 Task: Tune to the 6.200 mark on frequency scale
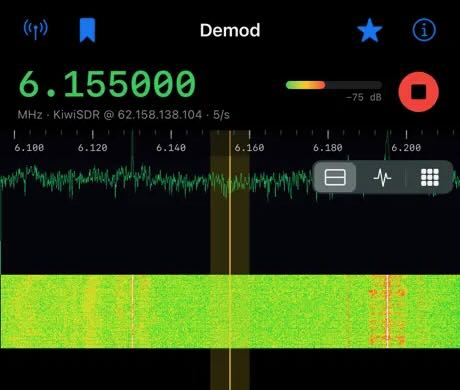tap(406, 147)
